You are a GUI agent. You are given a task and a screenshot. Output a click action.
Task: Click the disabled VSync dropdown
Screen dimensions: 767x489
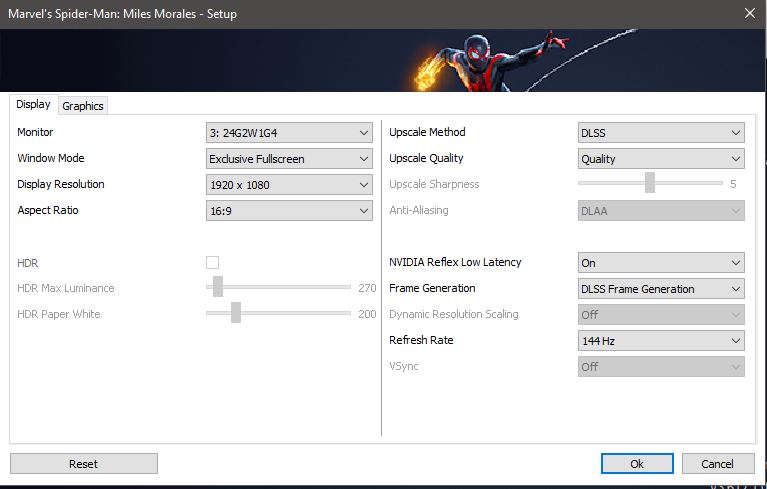coord(661,366)
